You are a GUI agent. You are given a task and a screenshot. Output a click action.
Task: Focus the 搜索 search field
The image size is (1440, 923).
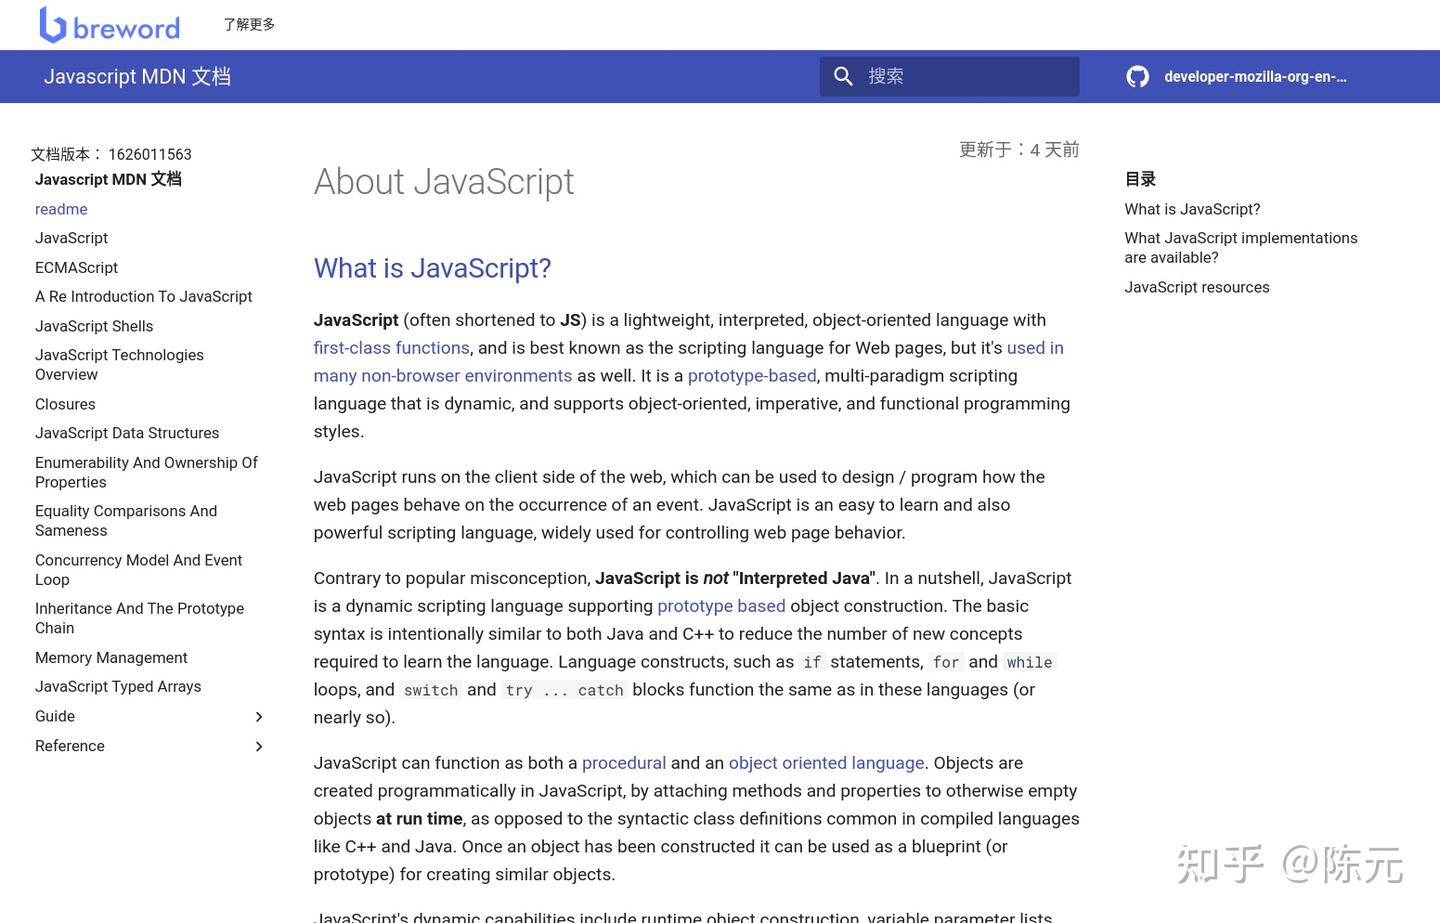point(949,76)
